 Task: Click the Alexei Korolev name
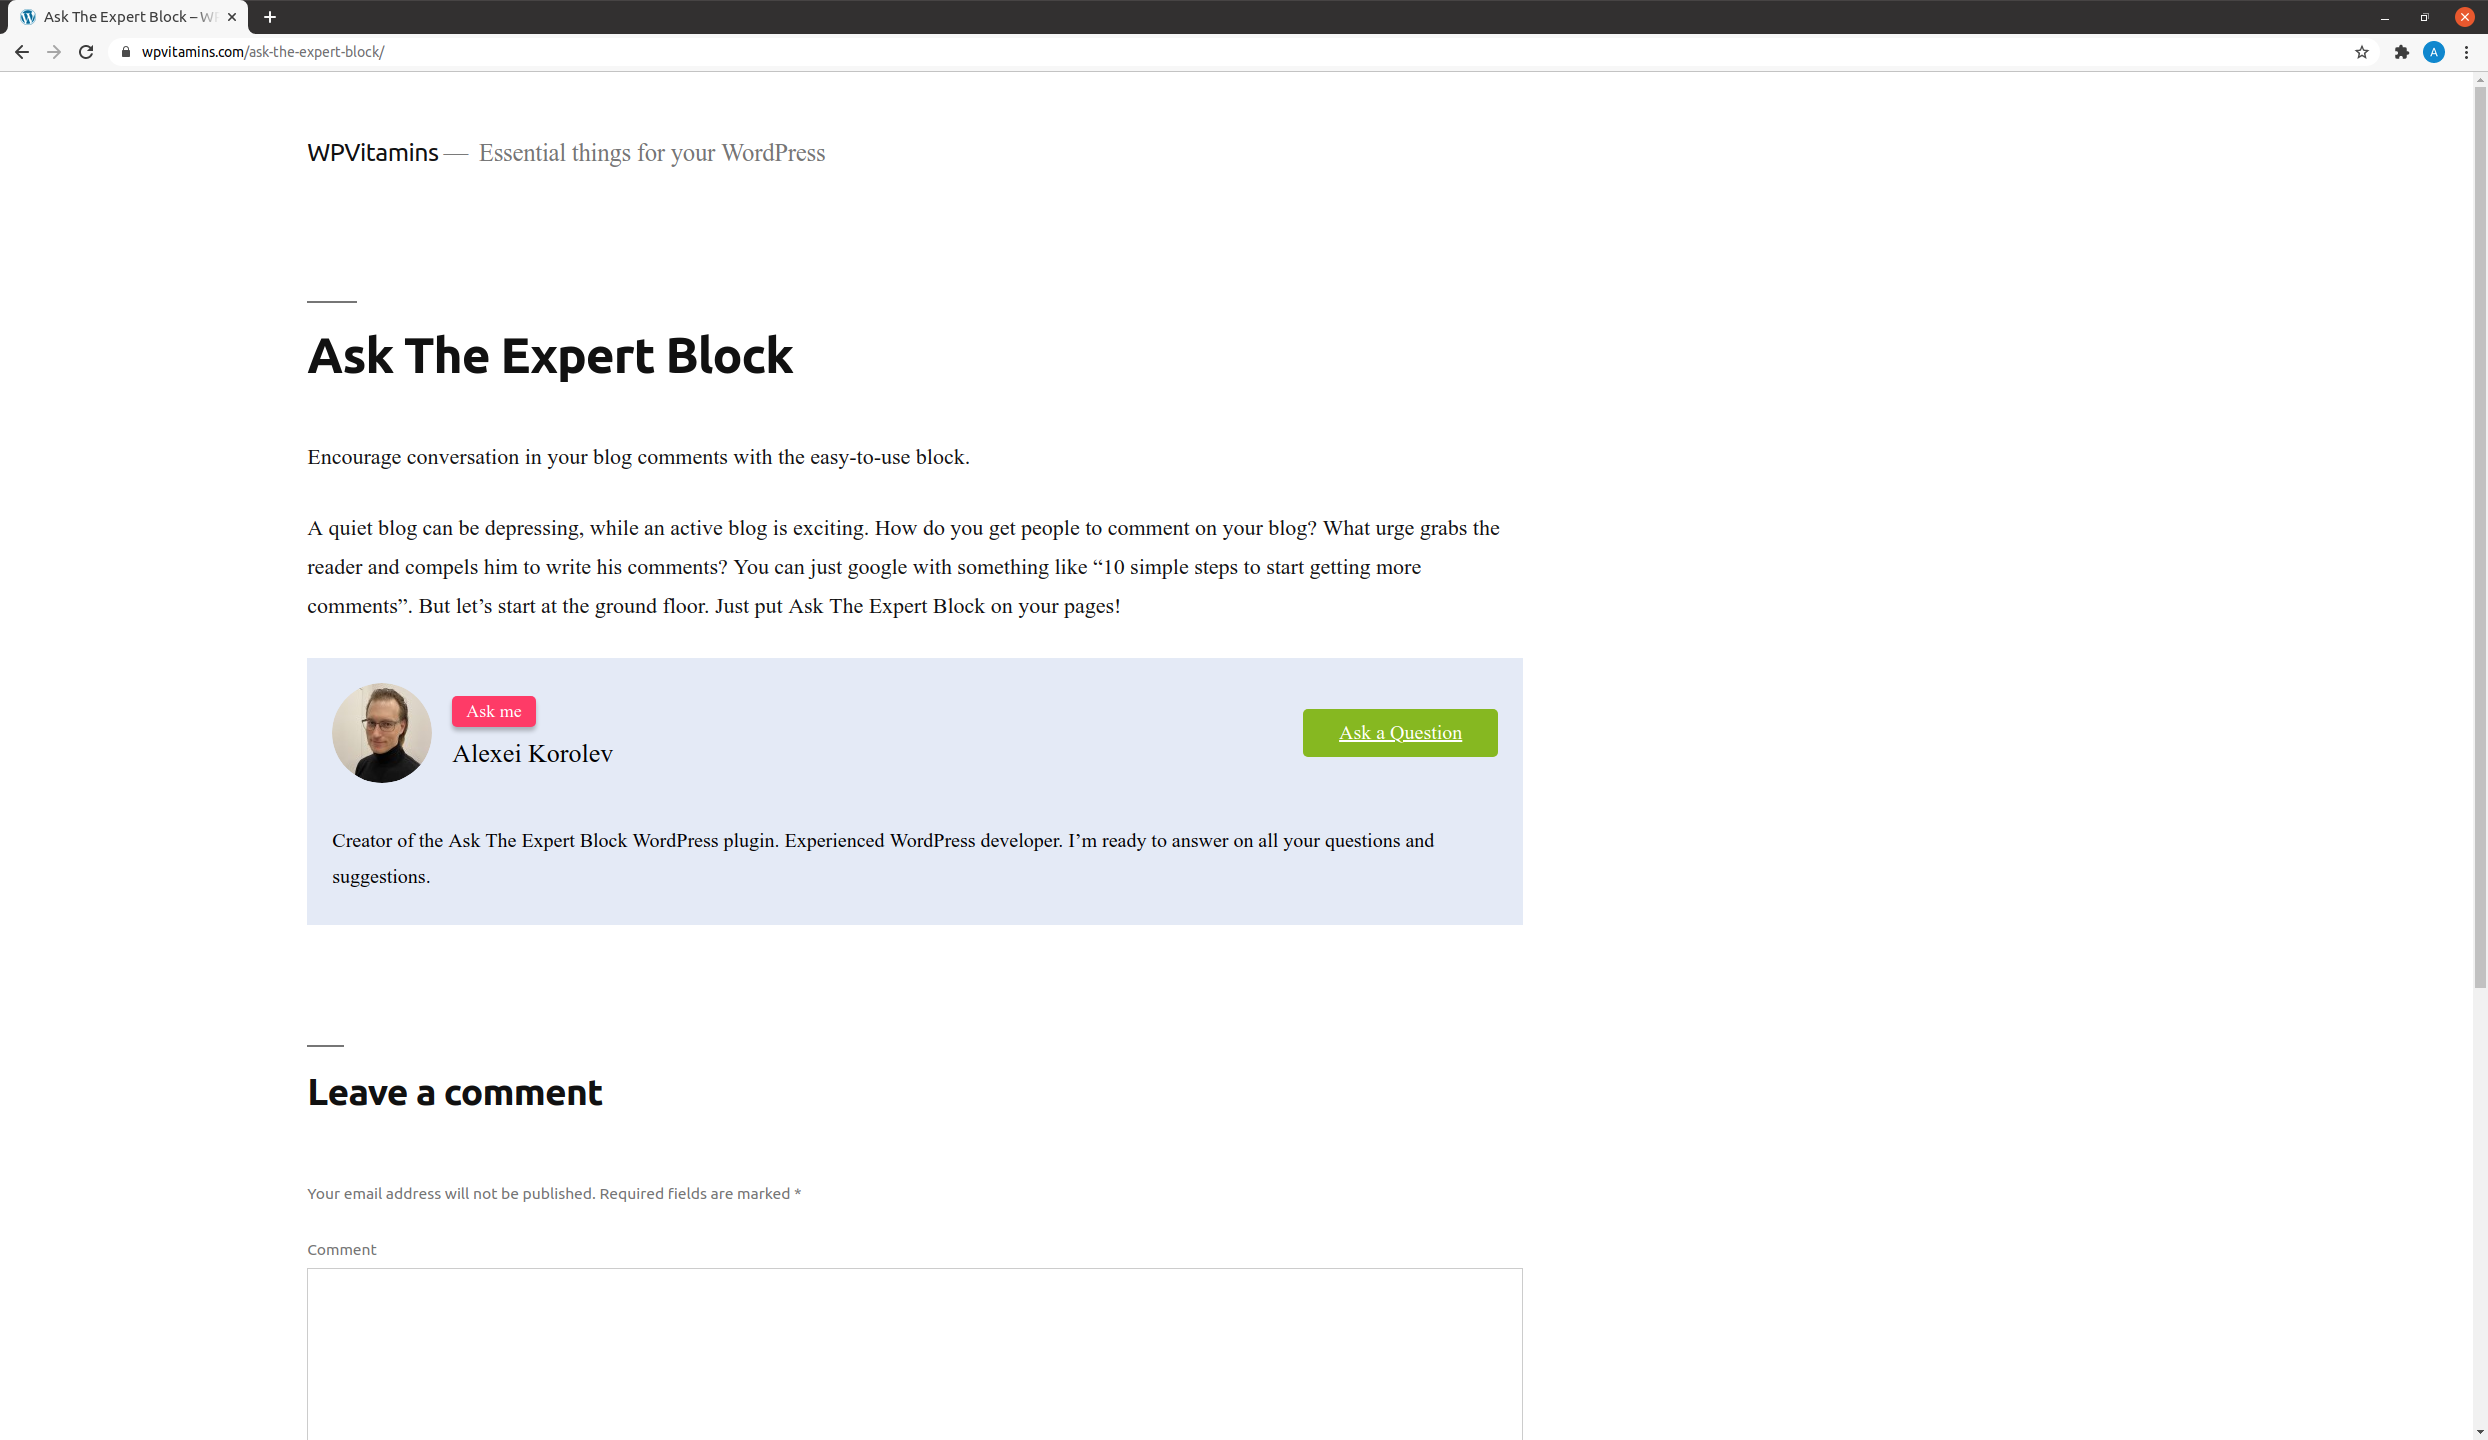tap(532, 754)
